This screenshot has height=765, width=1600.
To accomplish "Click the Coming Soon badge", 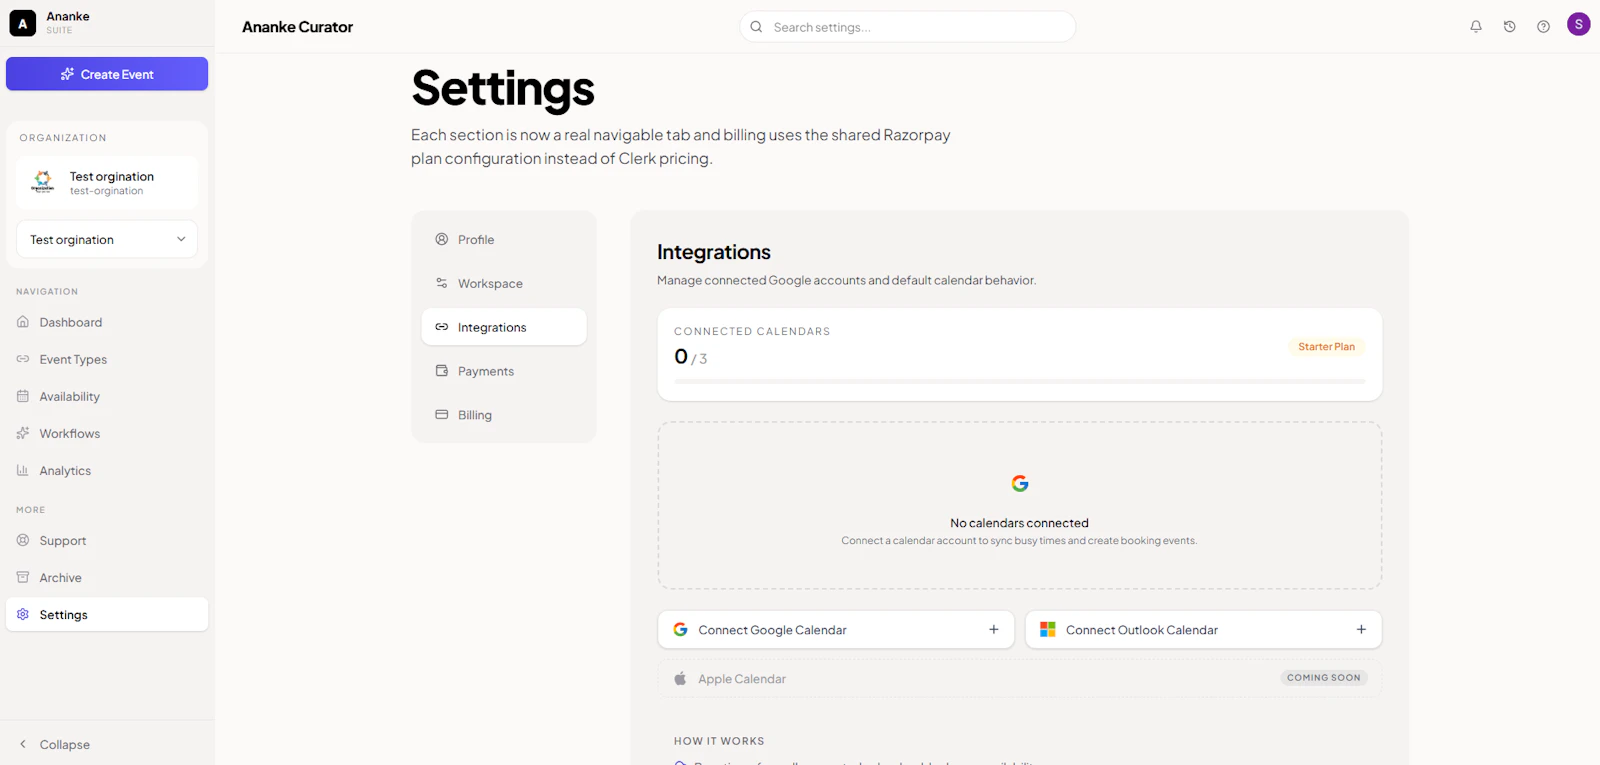I will pyautogui.click(x=1324, y=678).
